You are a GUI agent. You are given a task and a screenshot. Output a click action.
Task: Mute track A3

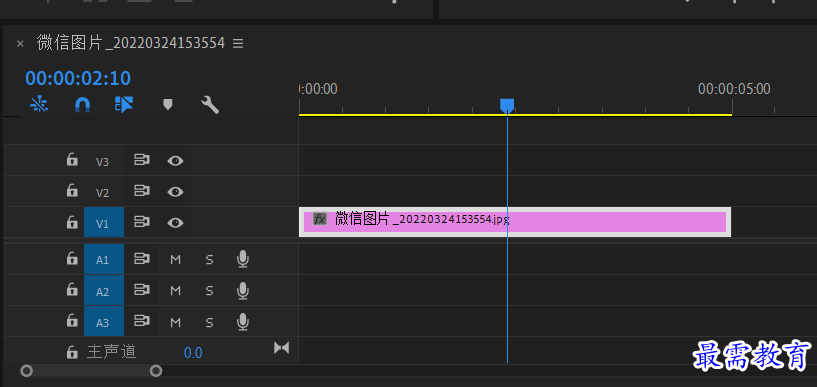[176, 322]
